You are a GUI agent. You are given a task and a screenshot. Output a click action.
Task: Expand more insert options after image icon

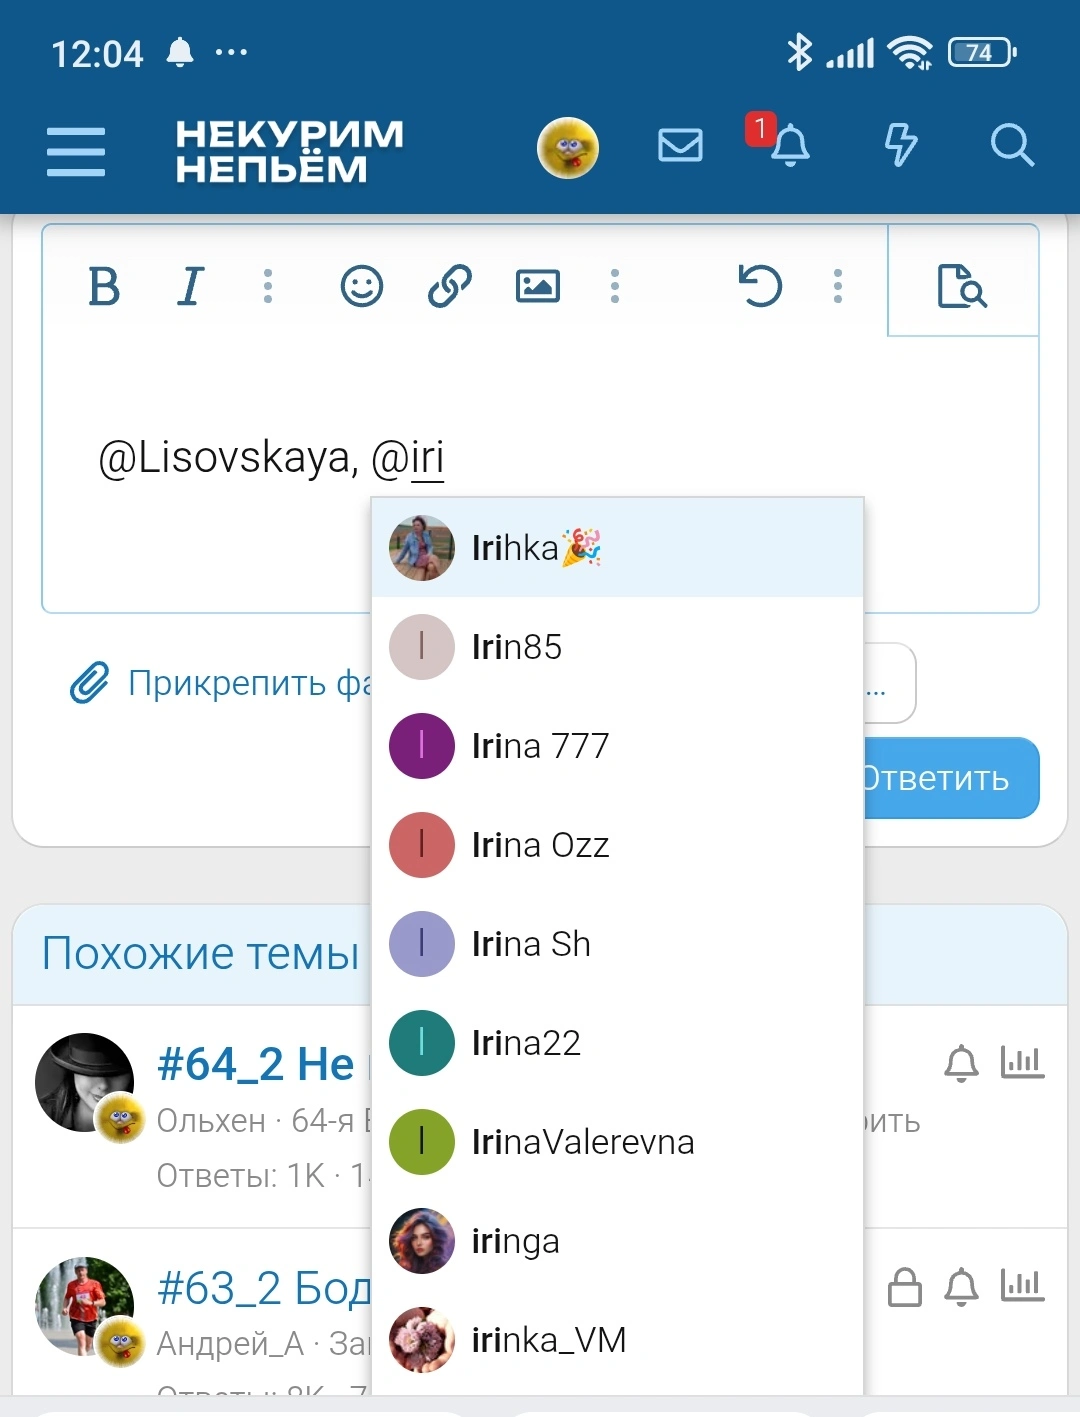[615, 286]
